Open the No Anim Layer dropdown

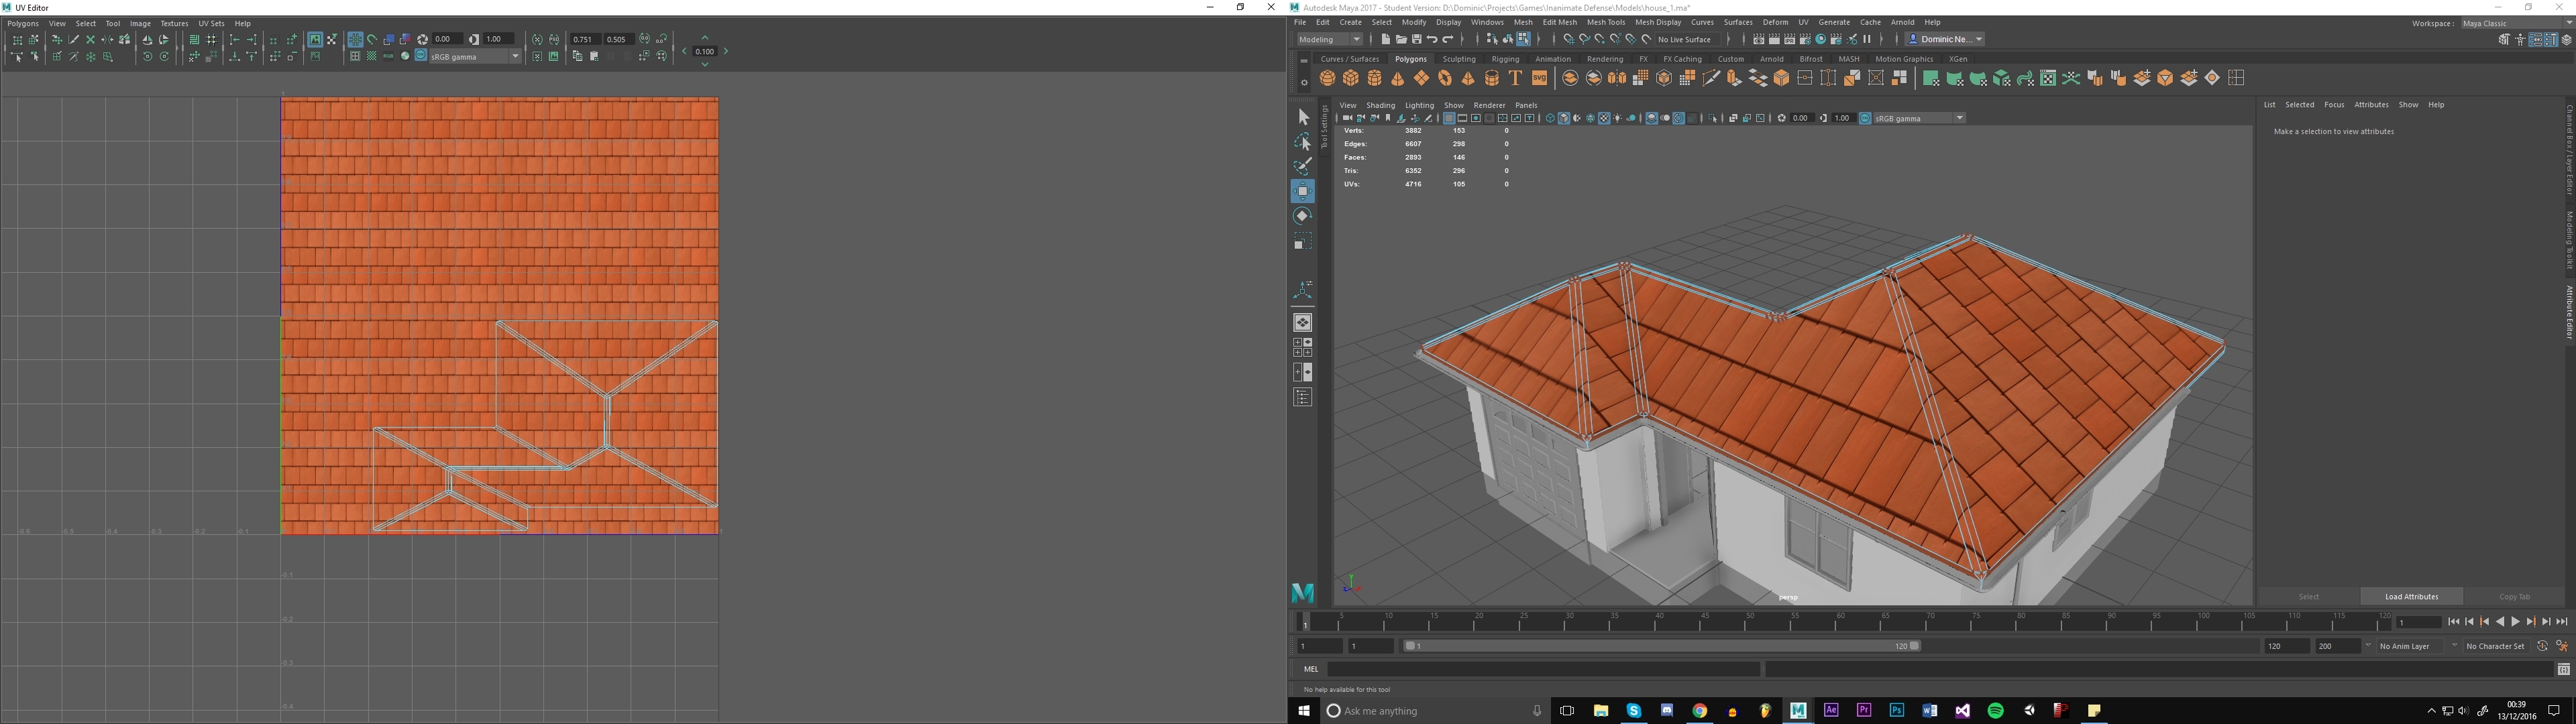[2405, 646]
